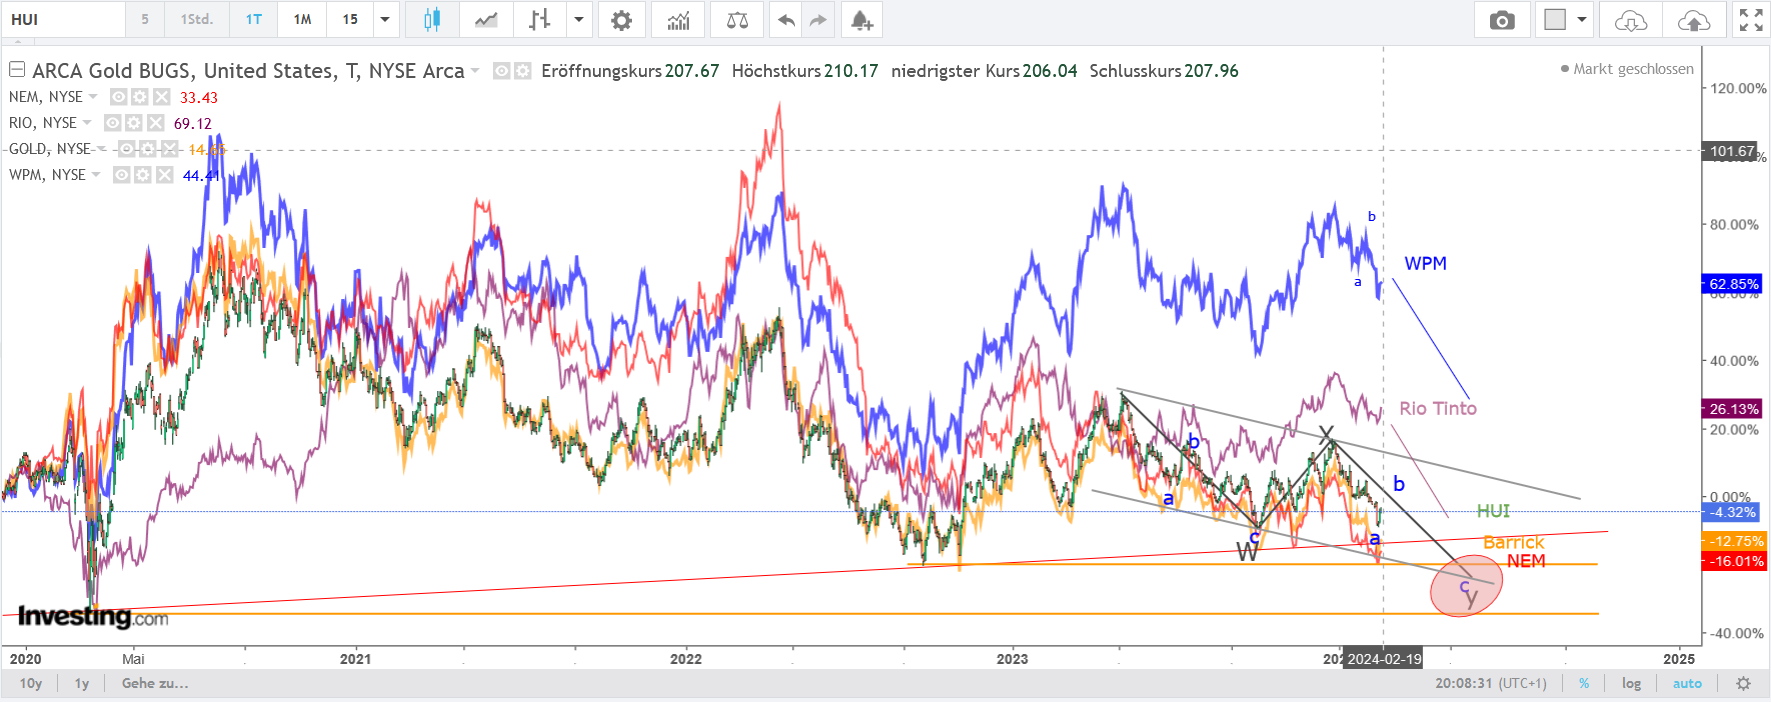Viewport: 1771px width, 702px height.
Task: Open settings for GOLD, NYSE series
Action: tap(148, 149)
